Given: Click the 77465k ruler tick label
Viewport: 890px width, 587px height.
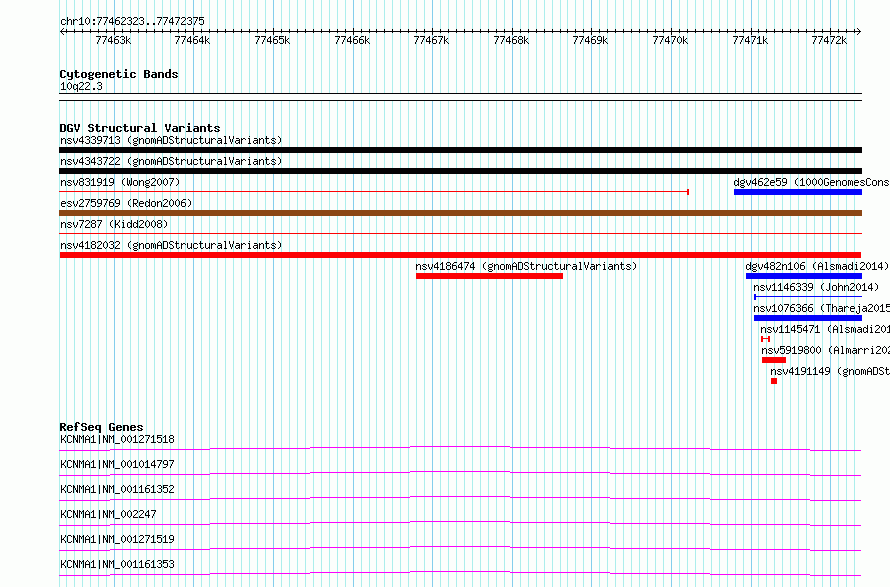Looking at the screenshot, I should 272,40.
